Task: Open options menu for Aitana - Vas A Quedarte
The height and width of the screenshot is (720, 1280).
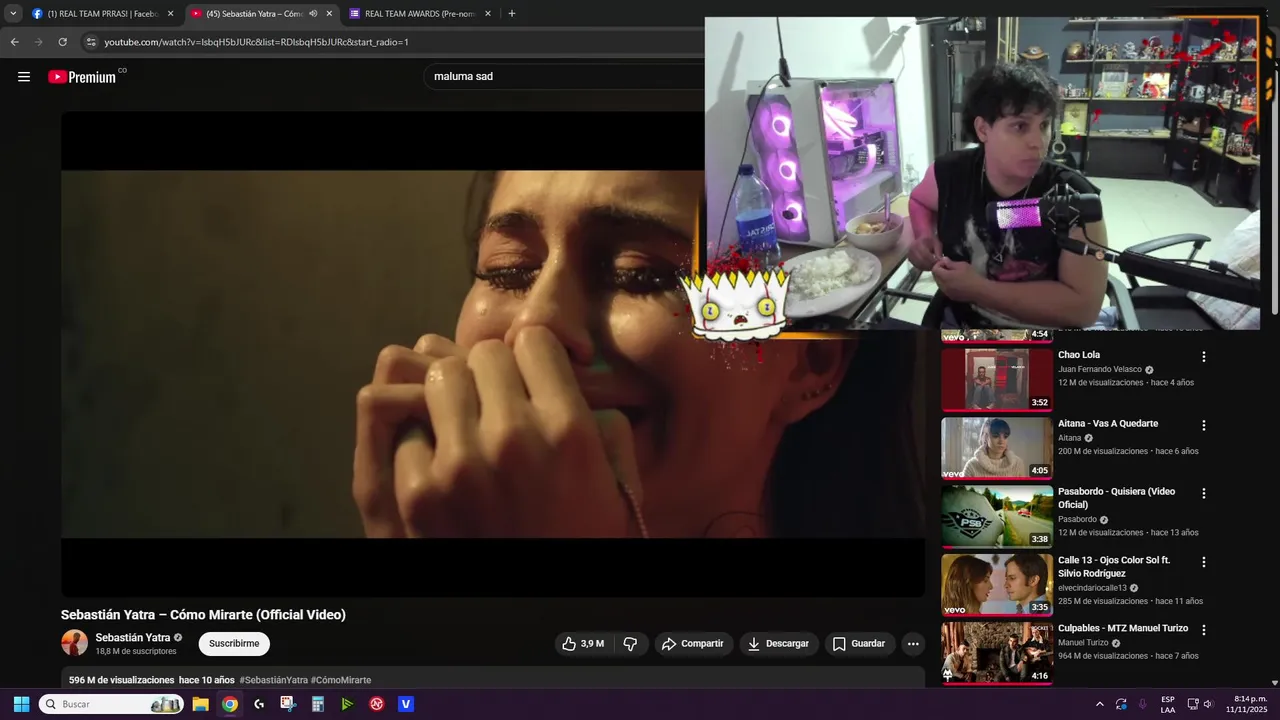Action: [1204, 425]
